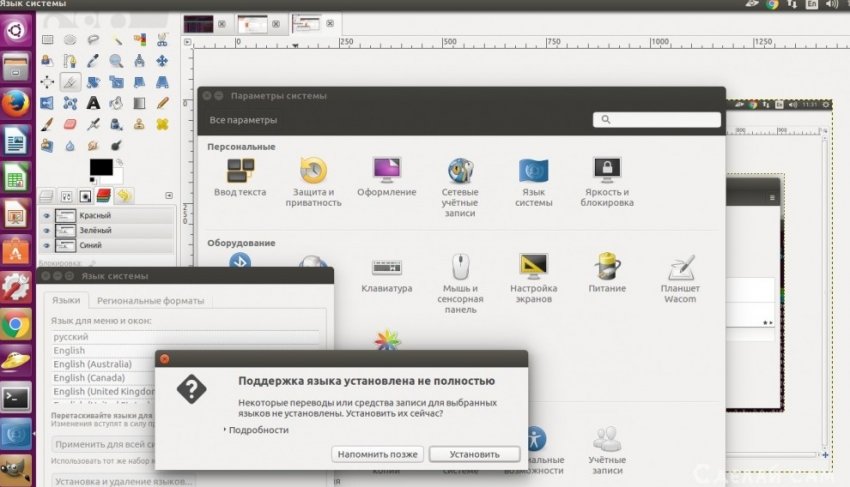Select the Eraser tool
Image resolution: width=850 pixels, height=487 pixels.
pyautogui.click(x=70, y=124)
